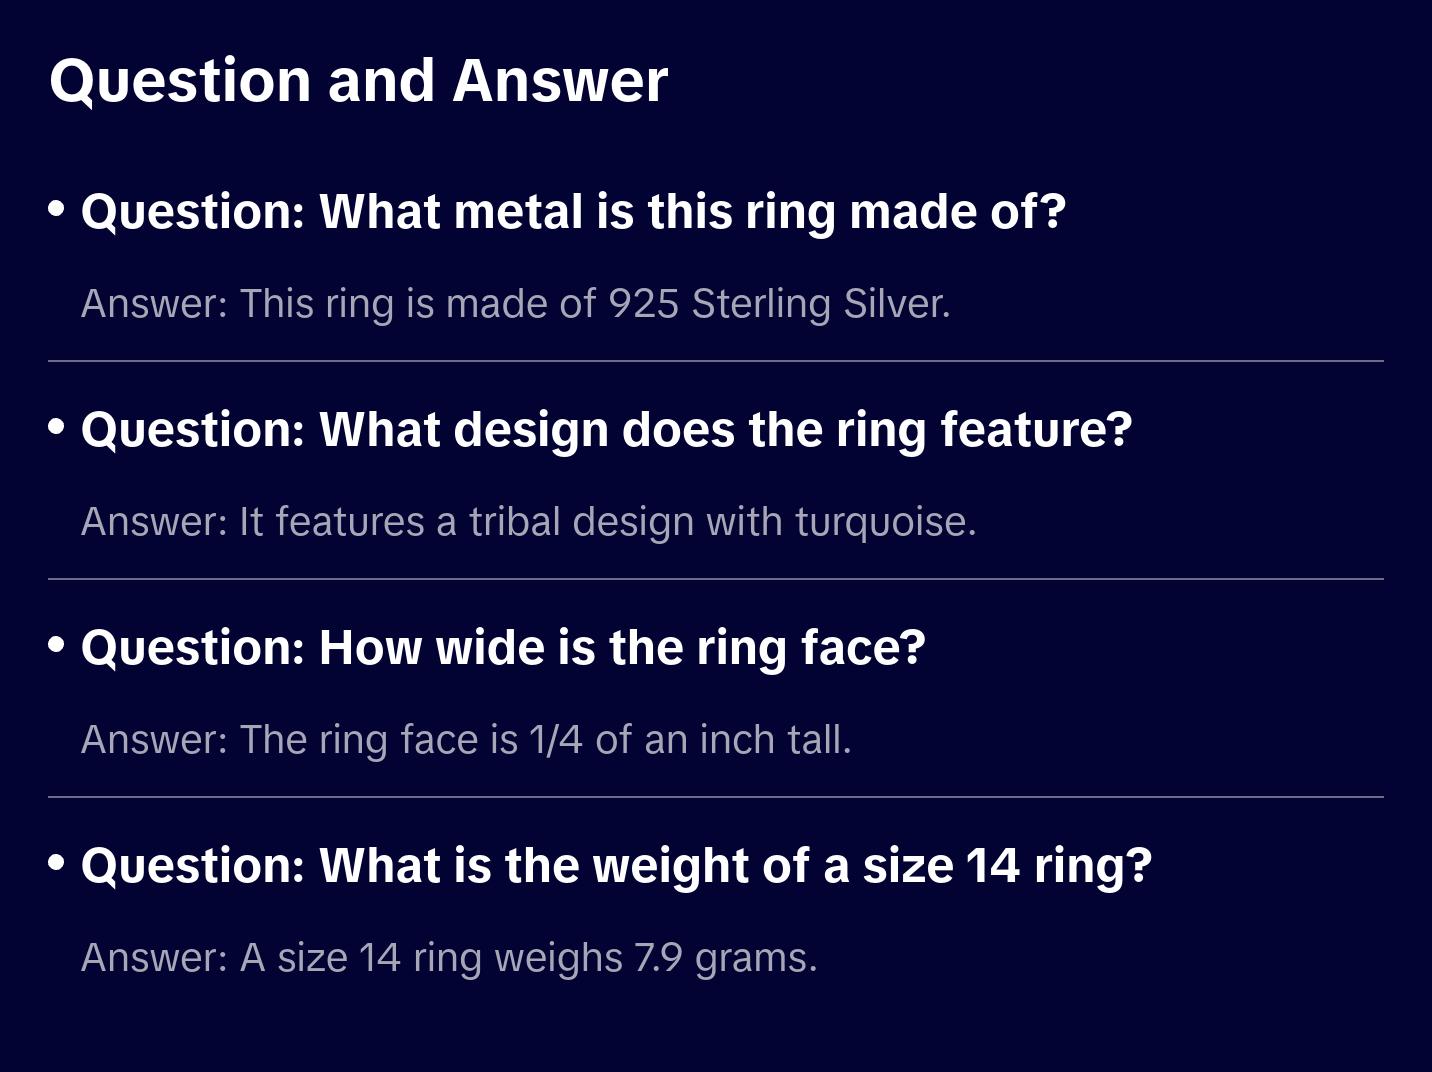Click the bullet beside the ring face question
The height and width of the screenshot is (1072, 1432).
[57, 645]
